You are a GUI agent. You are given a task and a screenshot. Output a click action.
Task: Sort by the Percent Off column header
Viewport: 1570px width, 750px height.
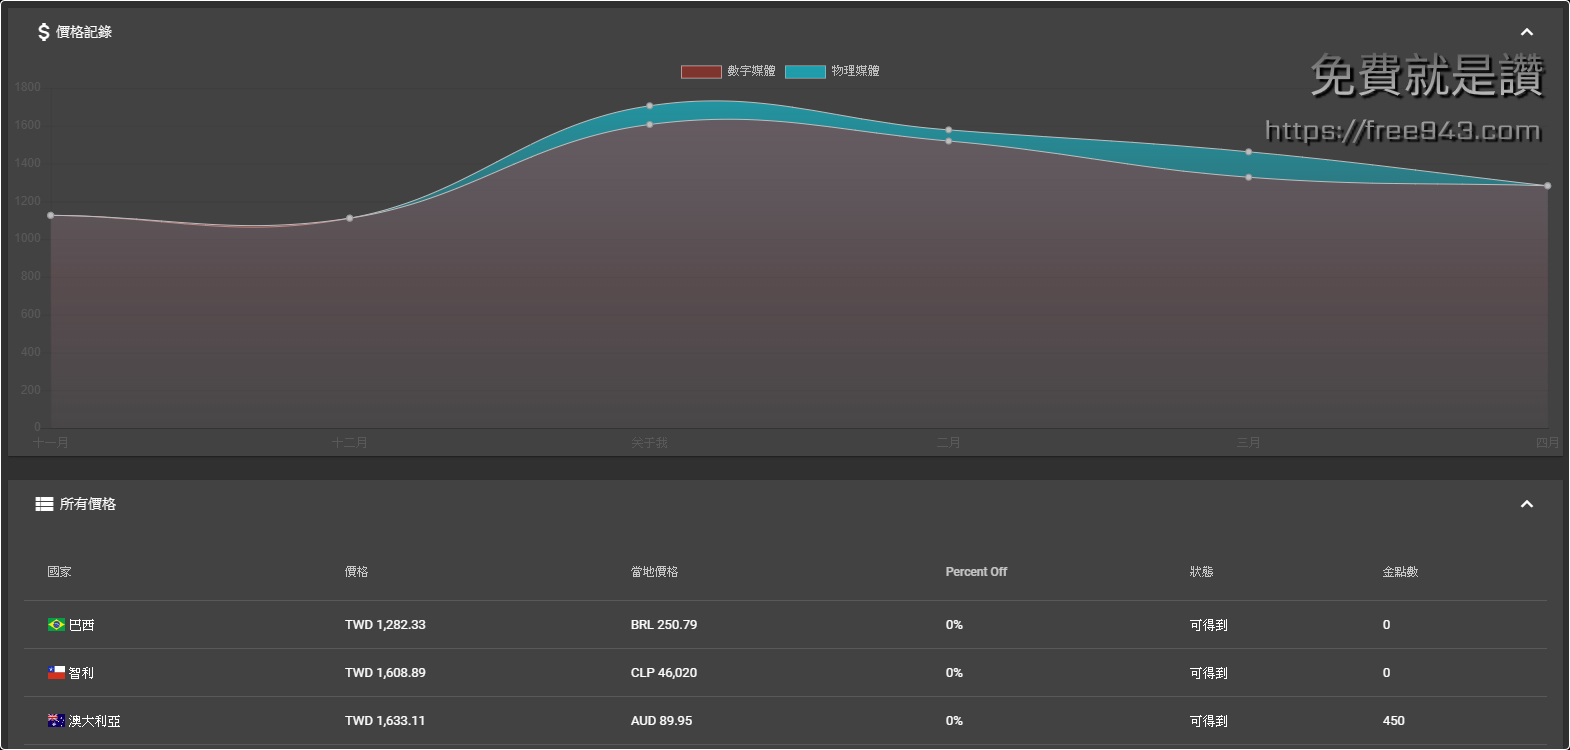click(976, 572)
